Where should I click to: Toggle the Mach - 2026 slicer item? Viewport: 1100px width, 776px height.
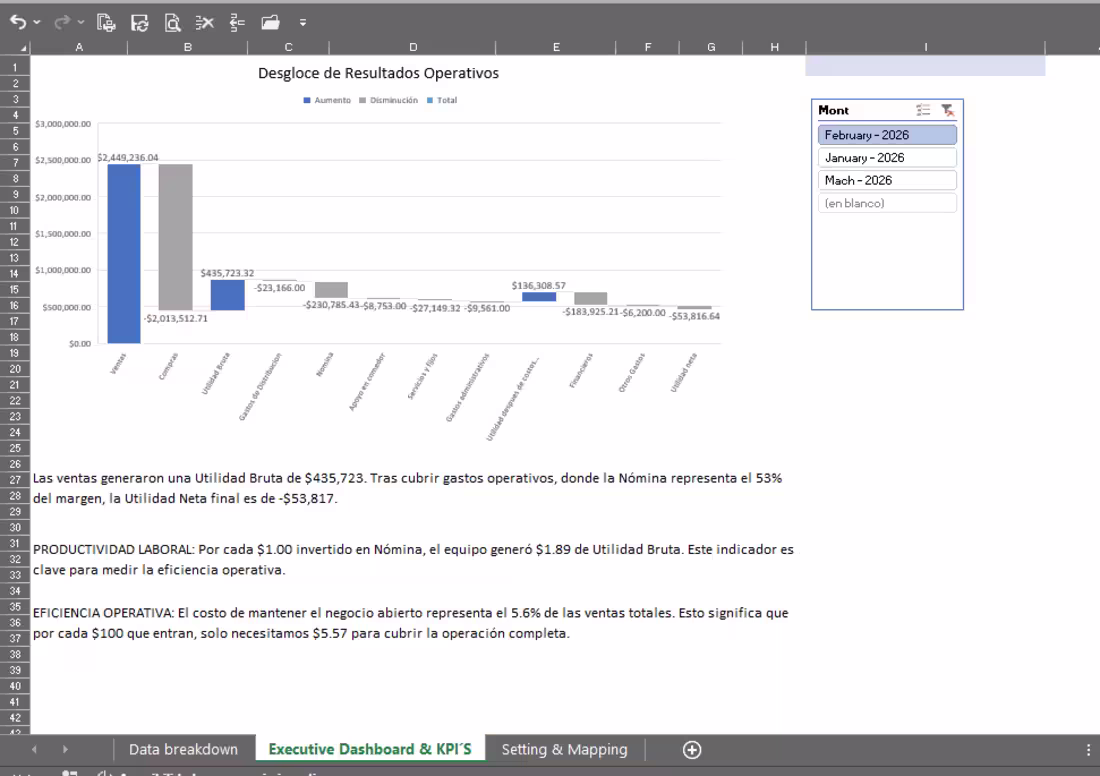[887, 180]
